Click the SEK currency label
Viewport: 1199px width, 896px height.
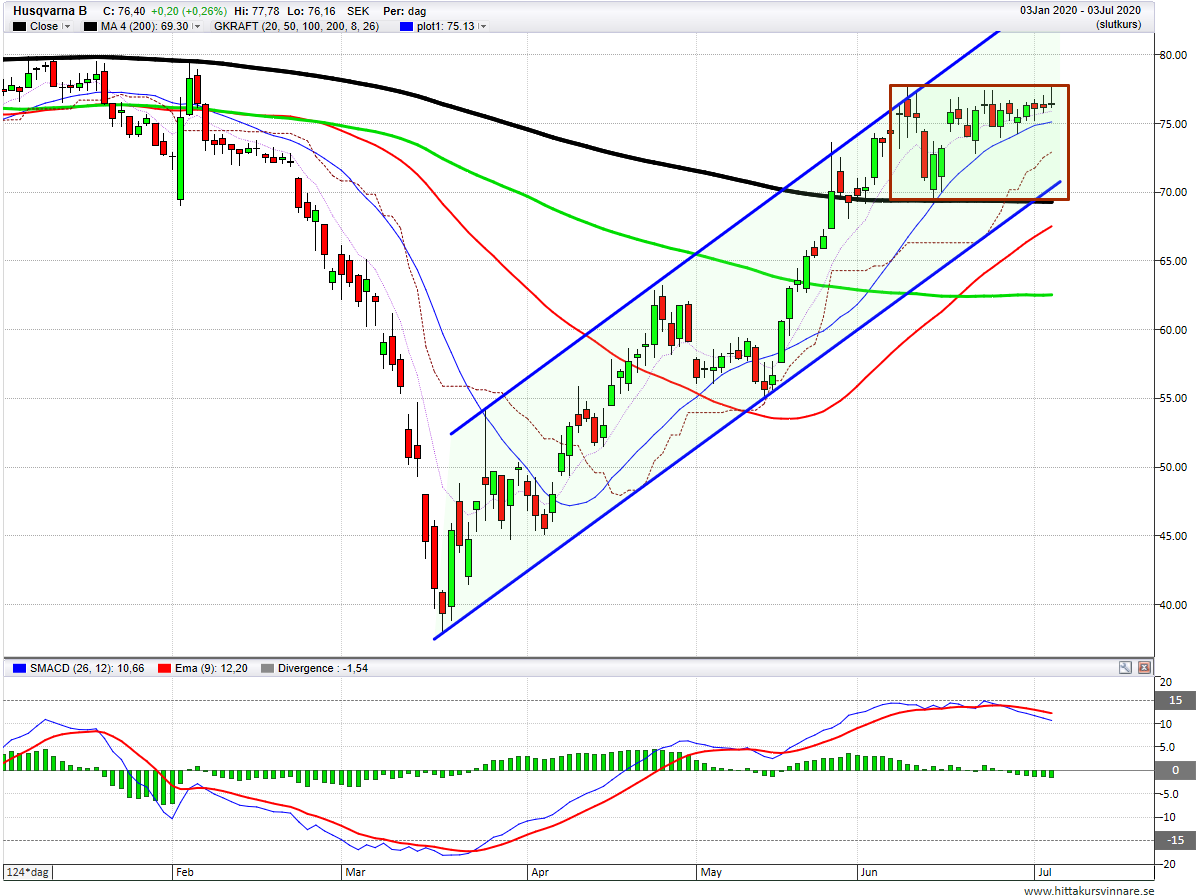click(x=358, y=11)
